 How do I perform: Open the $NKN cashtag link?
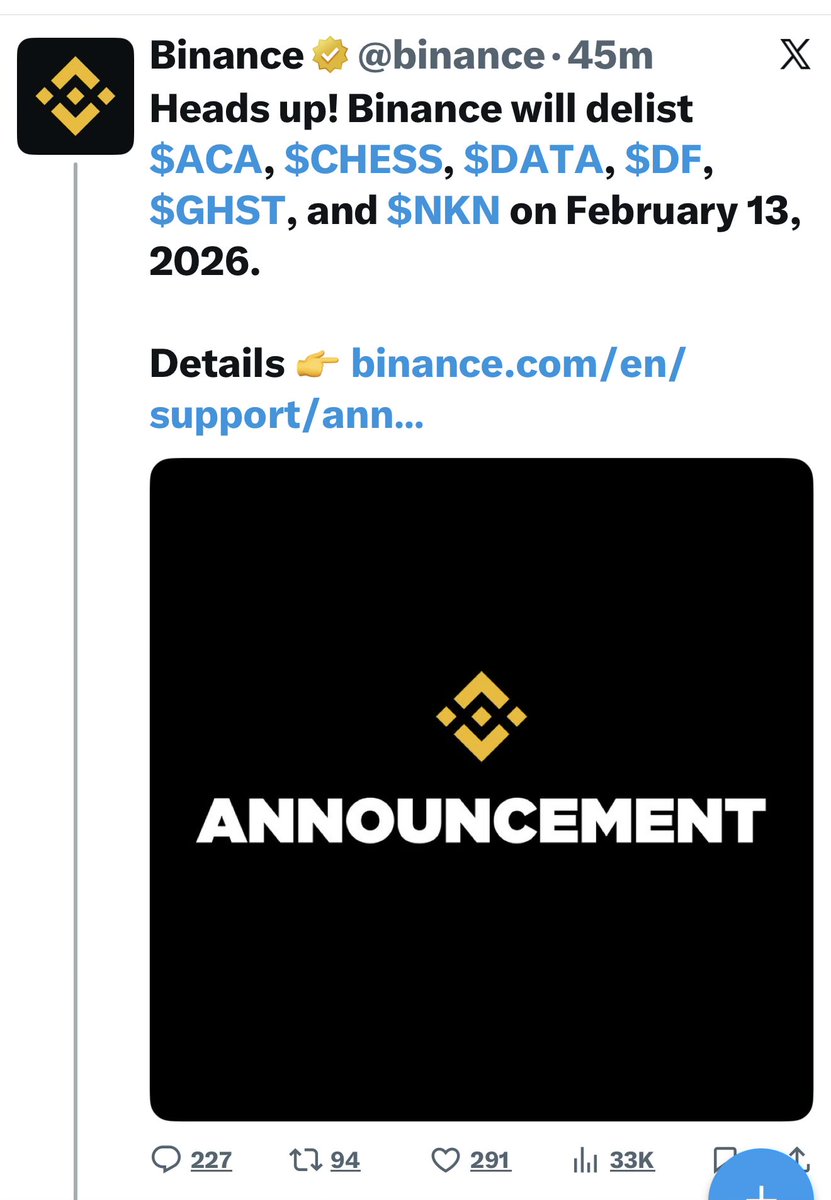click(443, 211)
